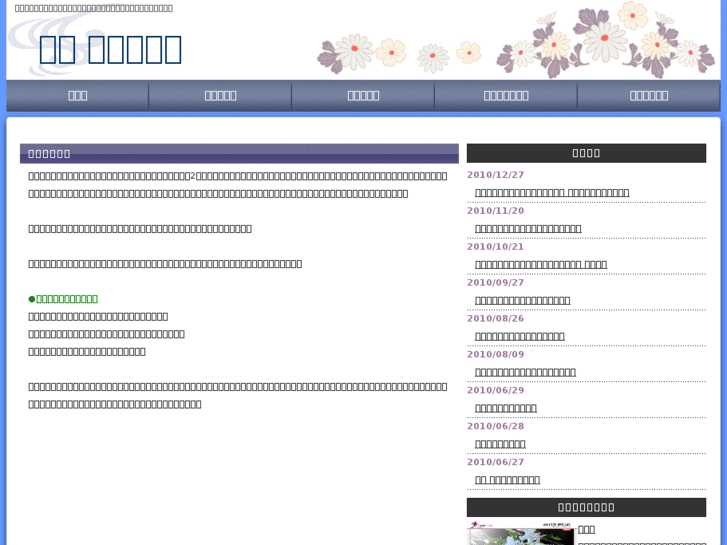The image size is (727, 545).
Task: Select the date text 2010/06/29
Action: pyautogui.click(x=495, y=390)
